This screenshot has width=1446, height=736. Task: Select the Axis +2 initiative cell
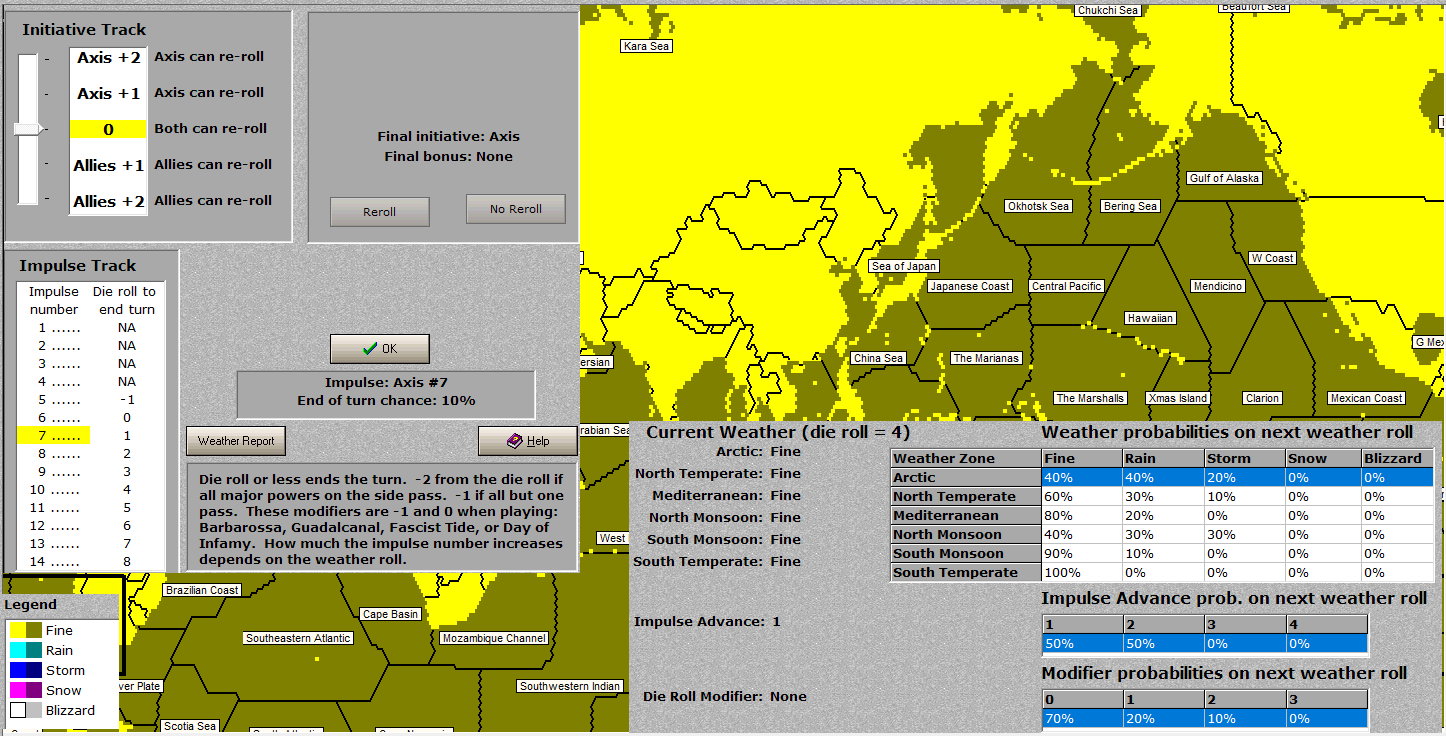[109, 58]
